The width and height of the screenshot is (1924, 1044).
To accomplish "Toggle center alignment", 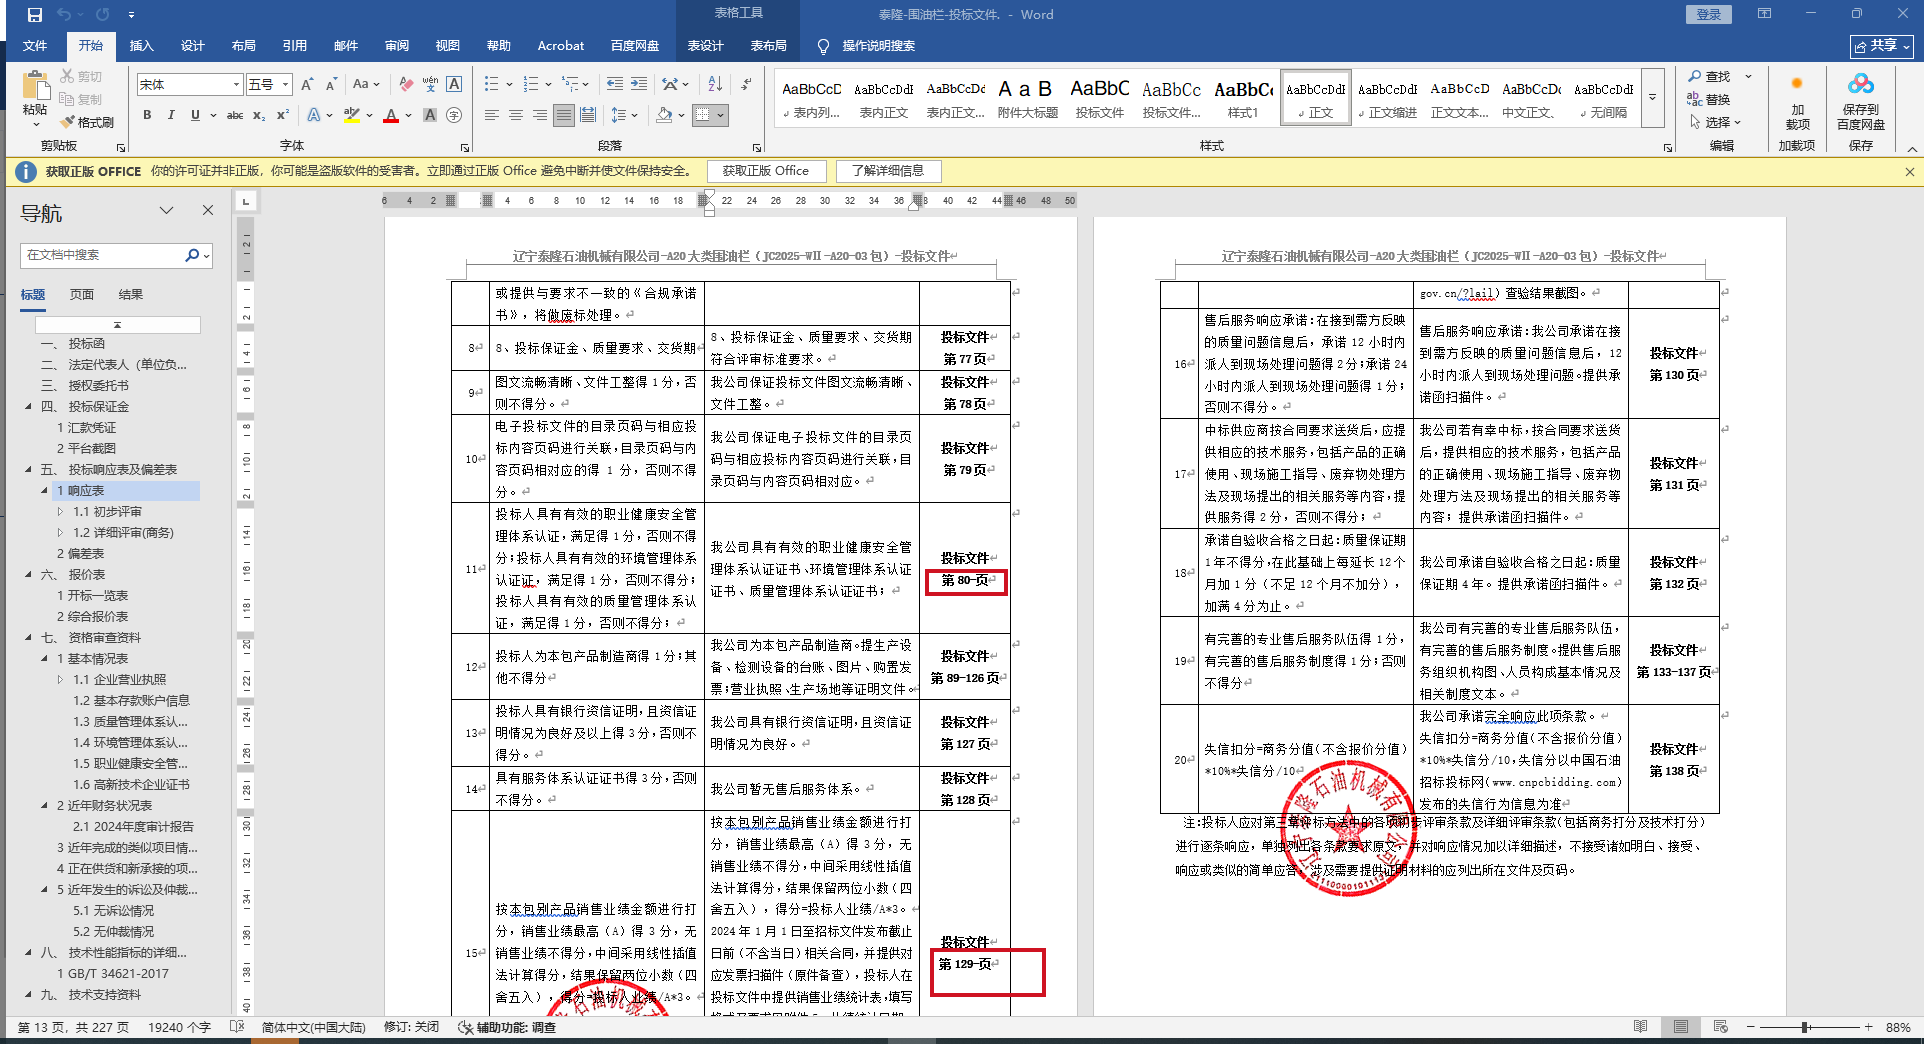I will coord(516,115).
